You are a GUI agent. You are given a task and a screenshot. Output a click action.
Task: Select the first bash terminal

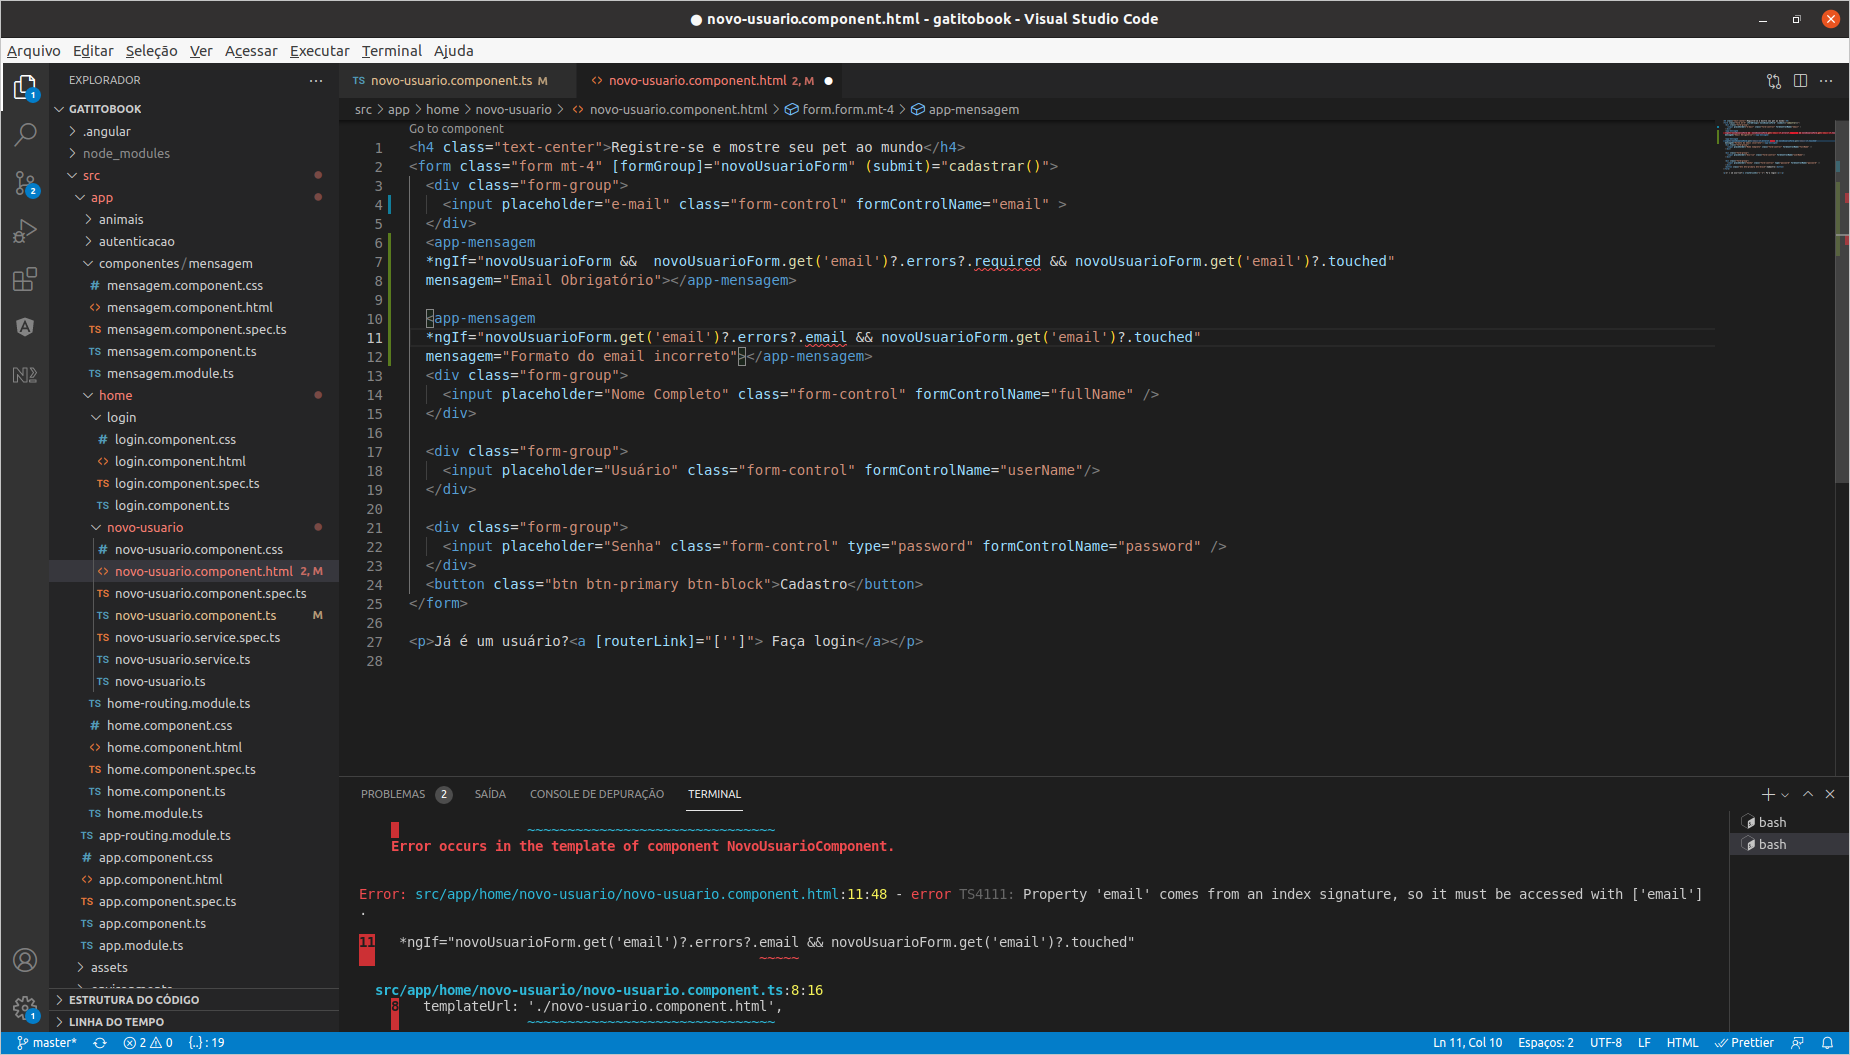(x=1787, y=822)
